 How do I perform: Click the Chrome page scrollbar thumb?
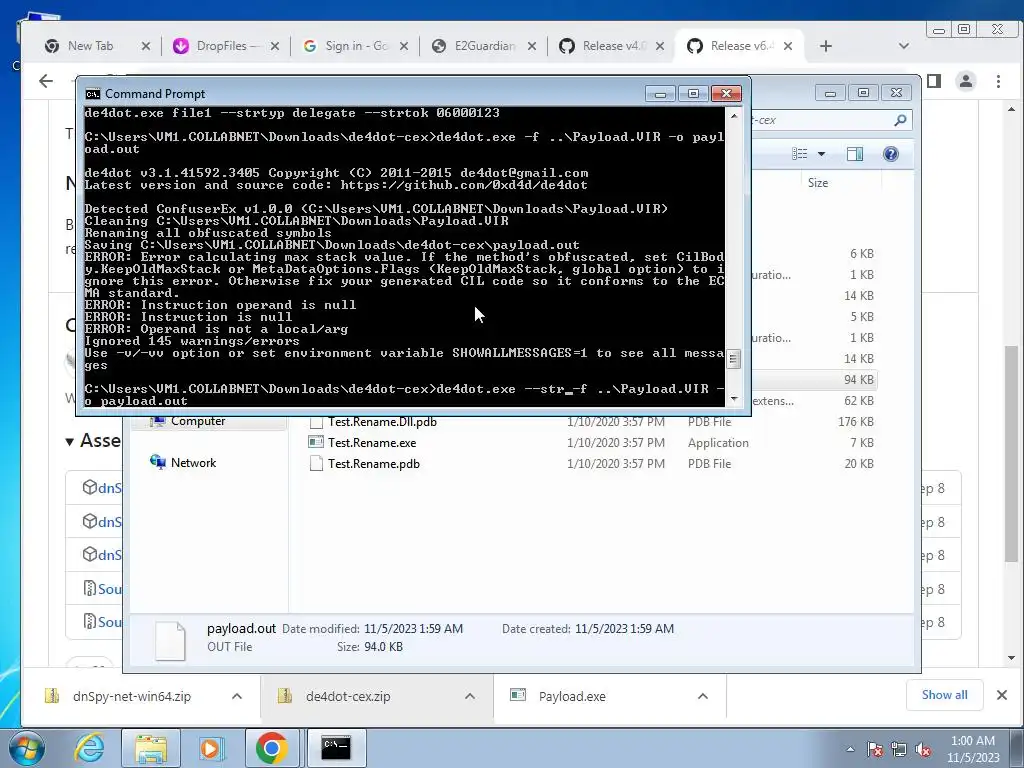pos(1011,454)
